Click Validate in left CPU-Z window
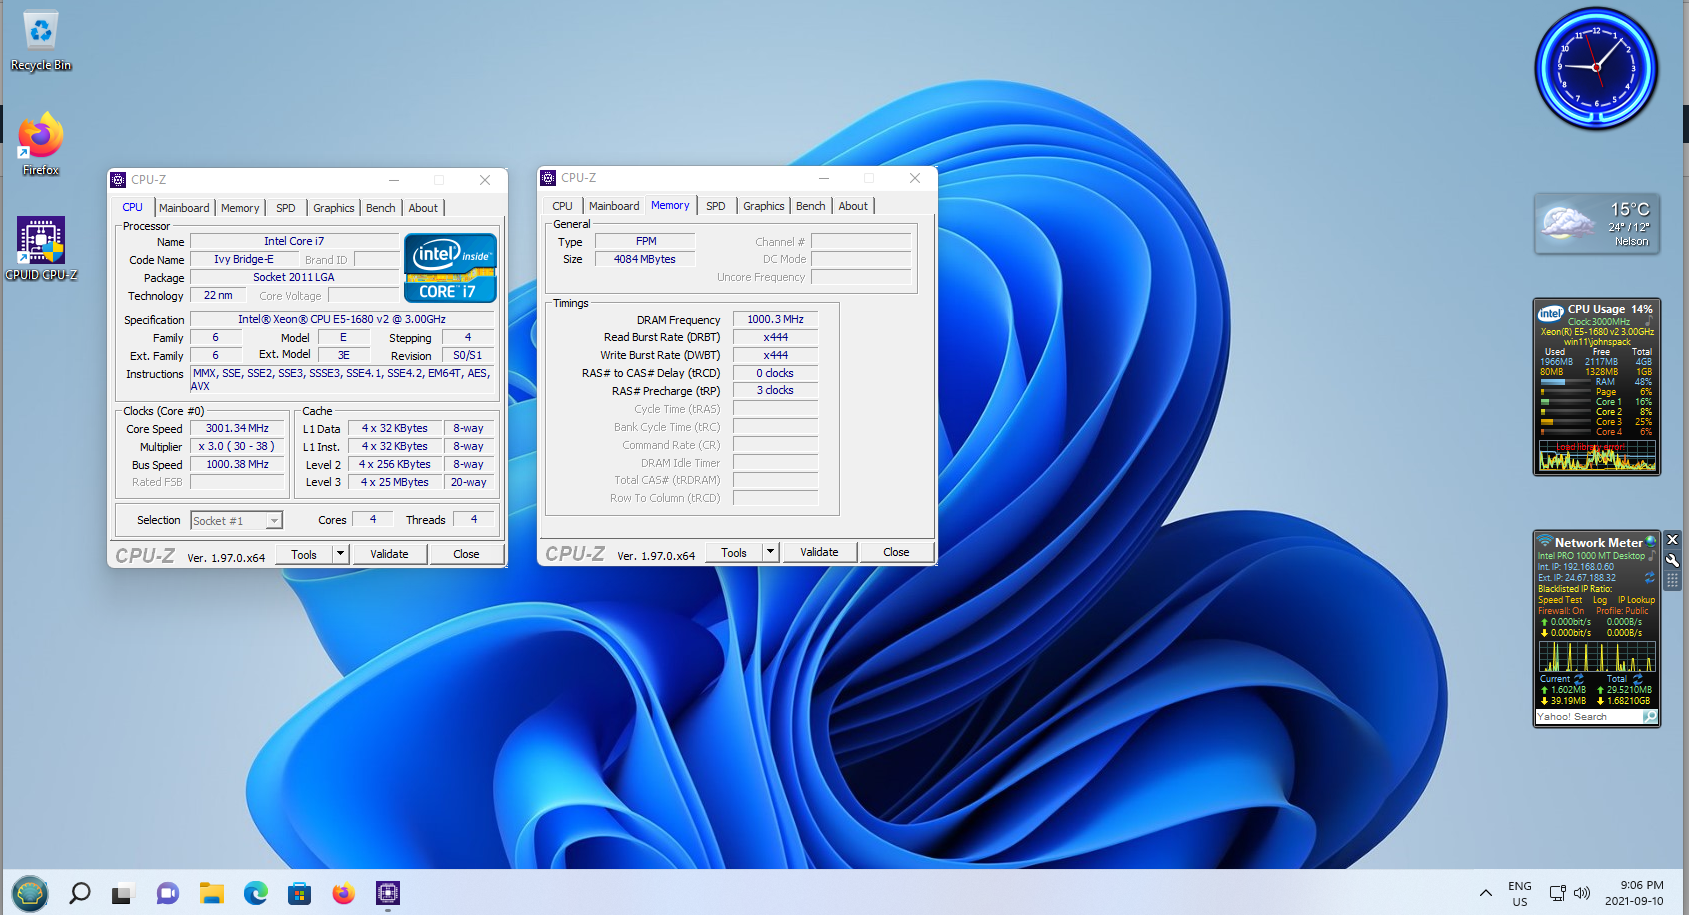The width and height of the screenshot is (1689, 915). tap(389, 554)
